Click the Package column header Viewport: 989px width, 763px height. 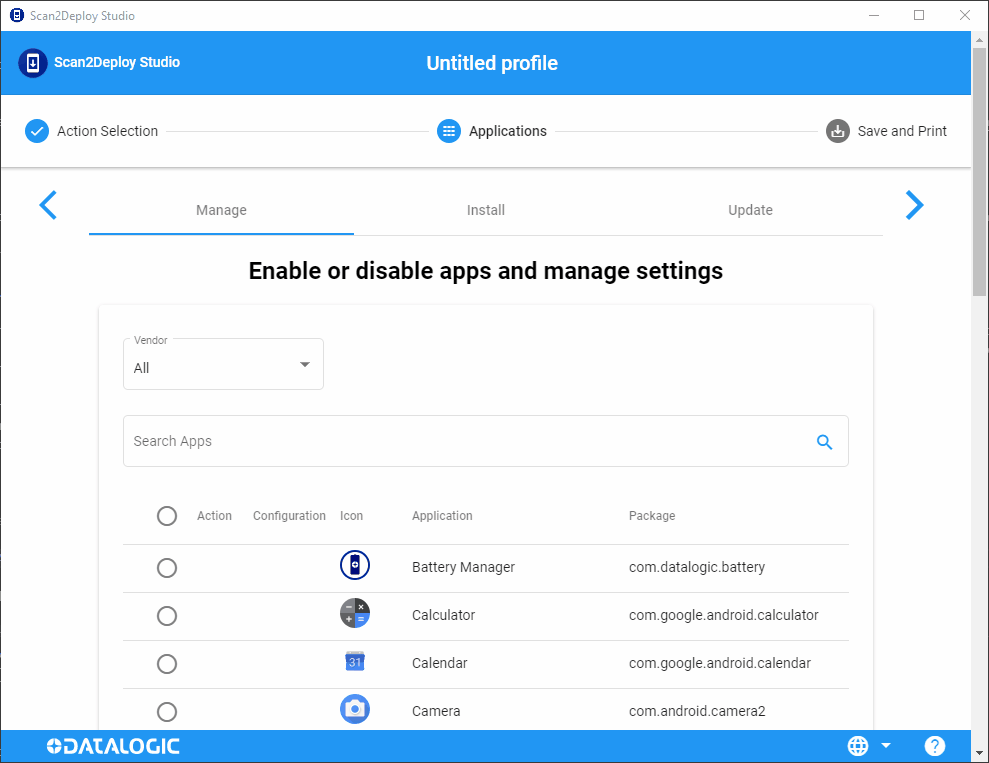pyautogui.click(x=652, y=516)
